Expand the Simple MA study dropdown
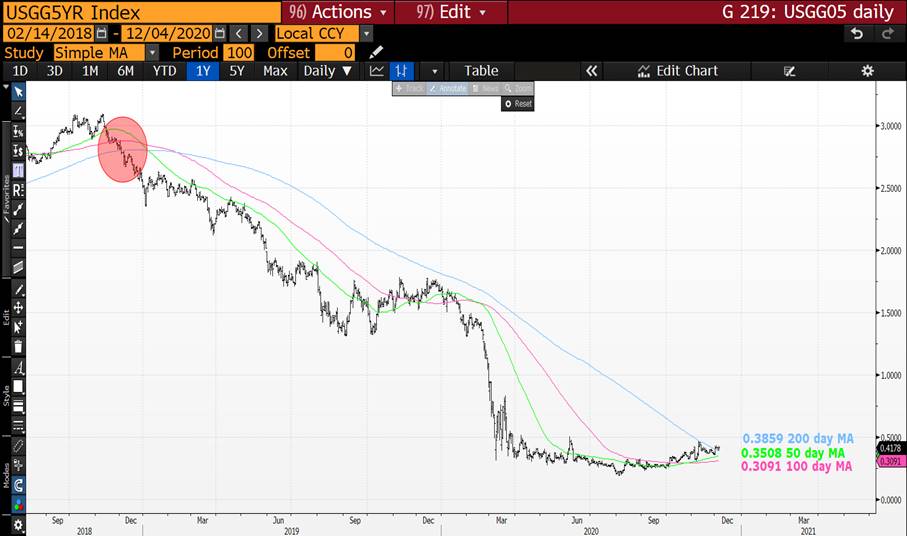The image size is (907, 536). (x=152, y=53)
